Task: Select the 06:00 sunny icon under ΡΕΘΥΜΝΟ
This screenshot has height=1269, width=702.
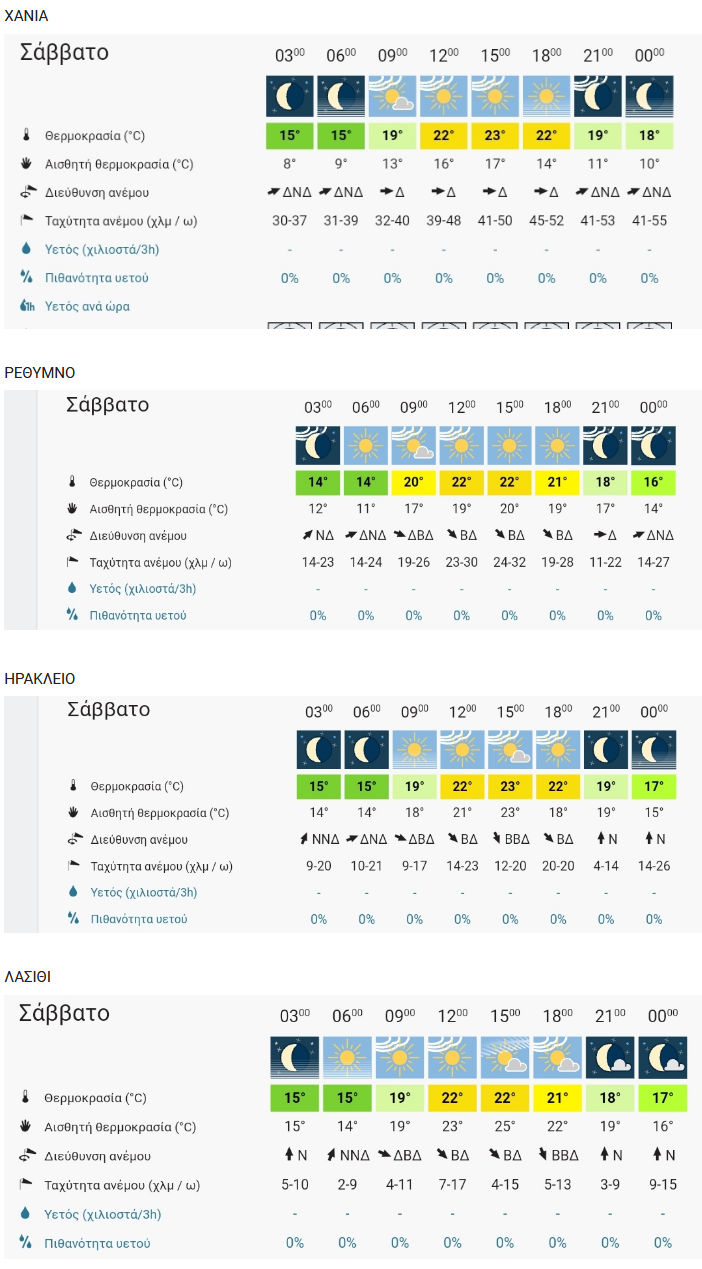Action: [x=366, y=445]
